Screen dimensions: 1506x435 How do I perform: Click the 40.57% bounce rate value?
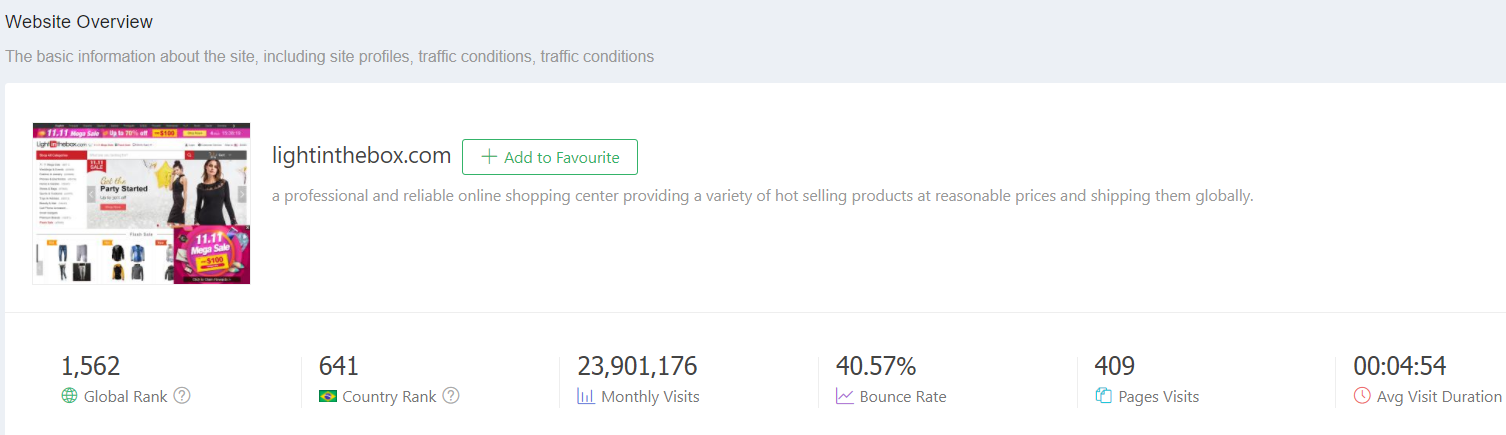(x=876, y=366)
